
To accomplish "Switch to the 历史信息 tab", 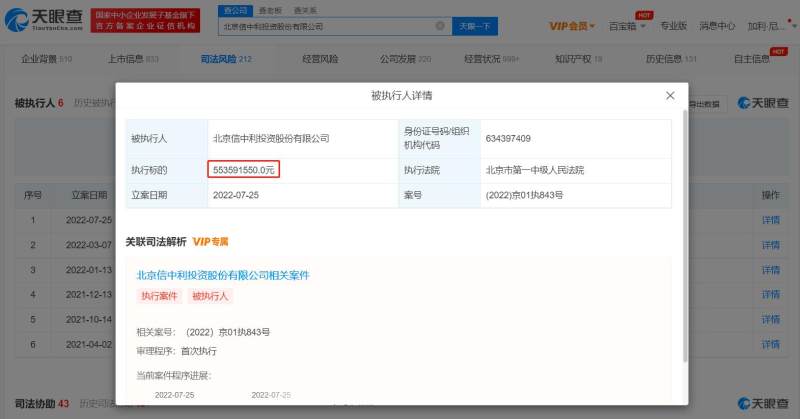I will (671, 59).
